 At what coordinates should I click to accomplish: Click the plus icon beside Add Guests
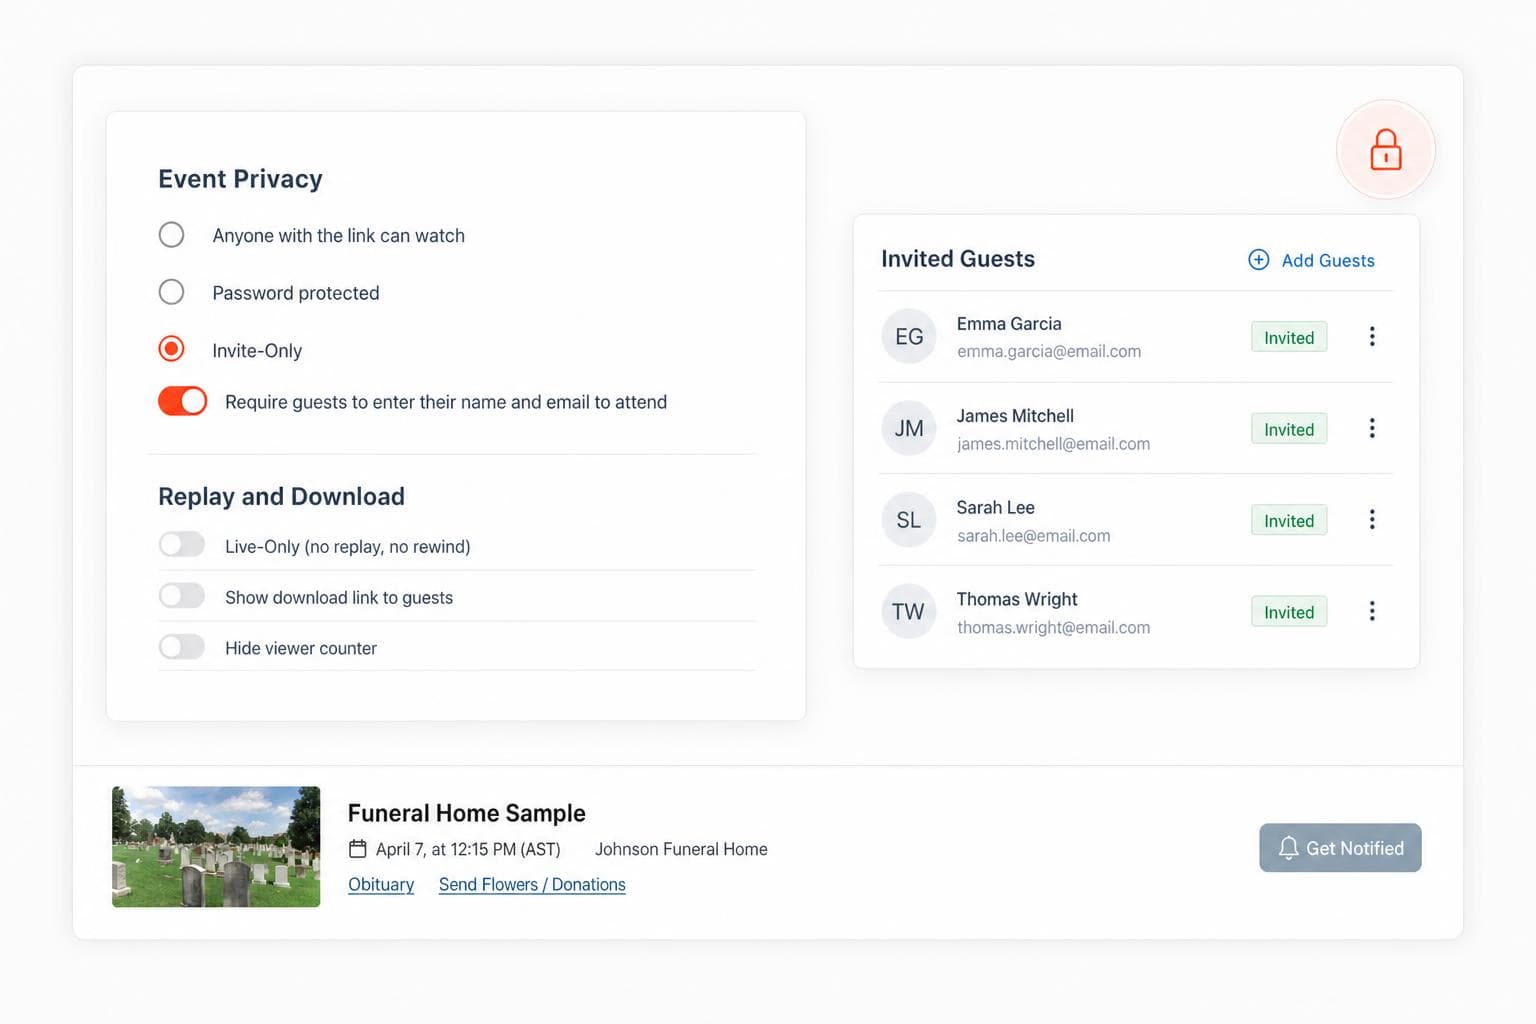coord(1259,260)
